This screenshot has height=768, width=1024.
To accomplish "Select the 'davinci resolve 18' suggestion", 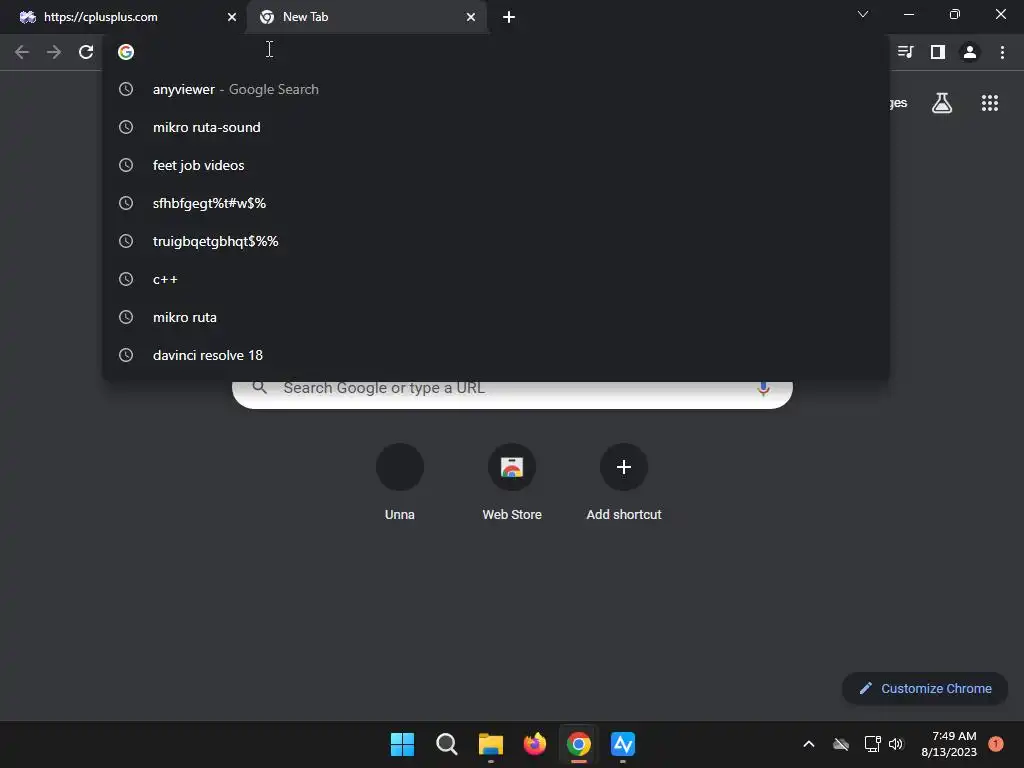I will tap(496, 355).
